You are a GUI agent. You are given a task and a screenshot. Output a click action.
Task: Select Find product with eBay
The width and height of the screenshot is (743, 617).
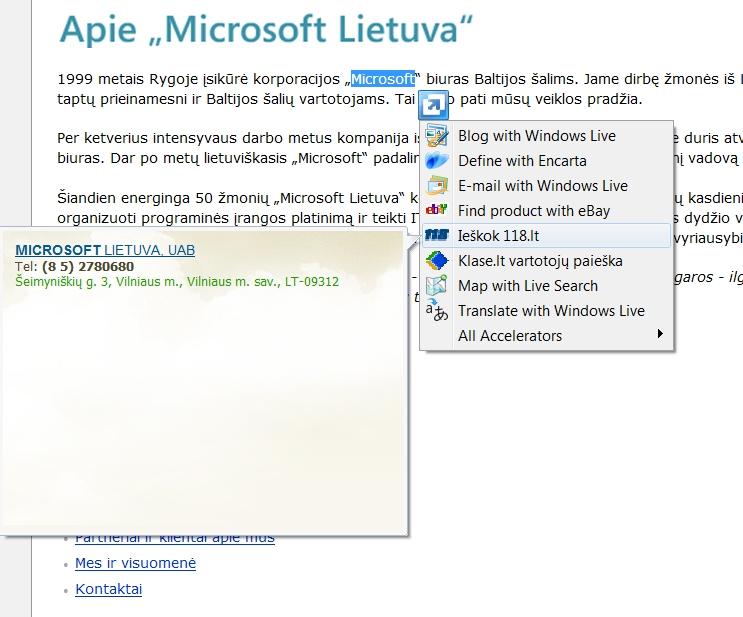pyautogui.click(x=546, y=211)
